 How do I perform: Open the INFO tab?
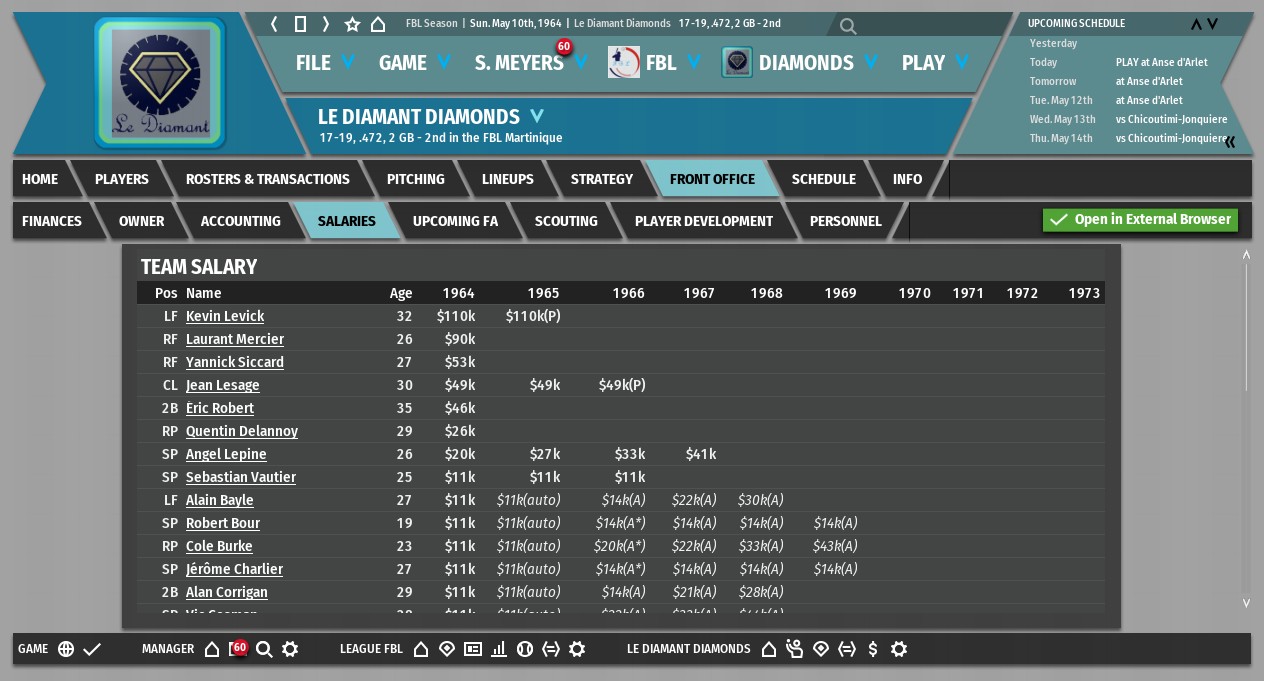point(908,179)
